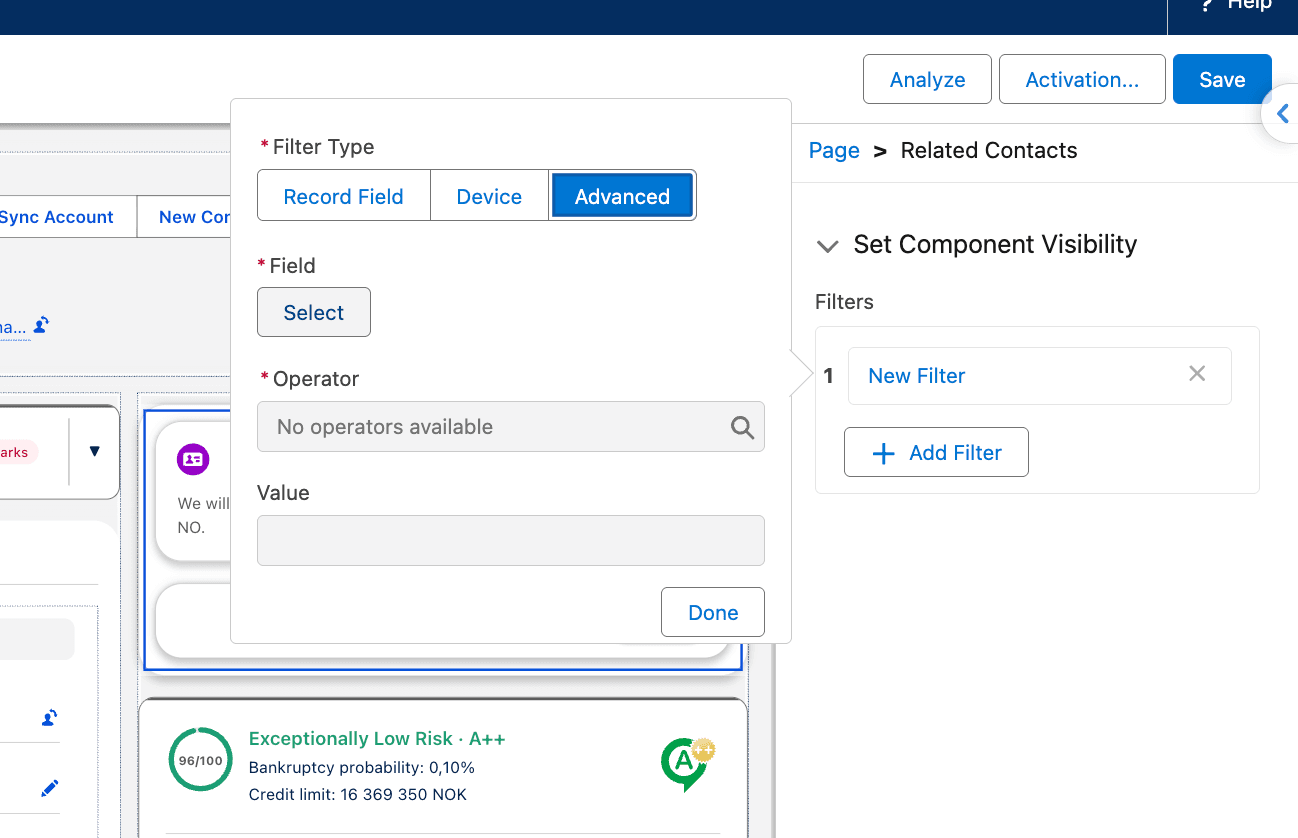Click the Value input field
The width and height of the screenshot is (1298, 838).
(511, 540)
